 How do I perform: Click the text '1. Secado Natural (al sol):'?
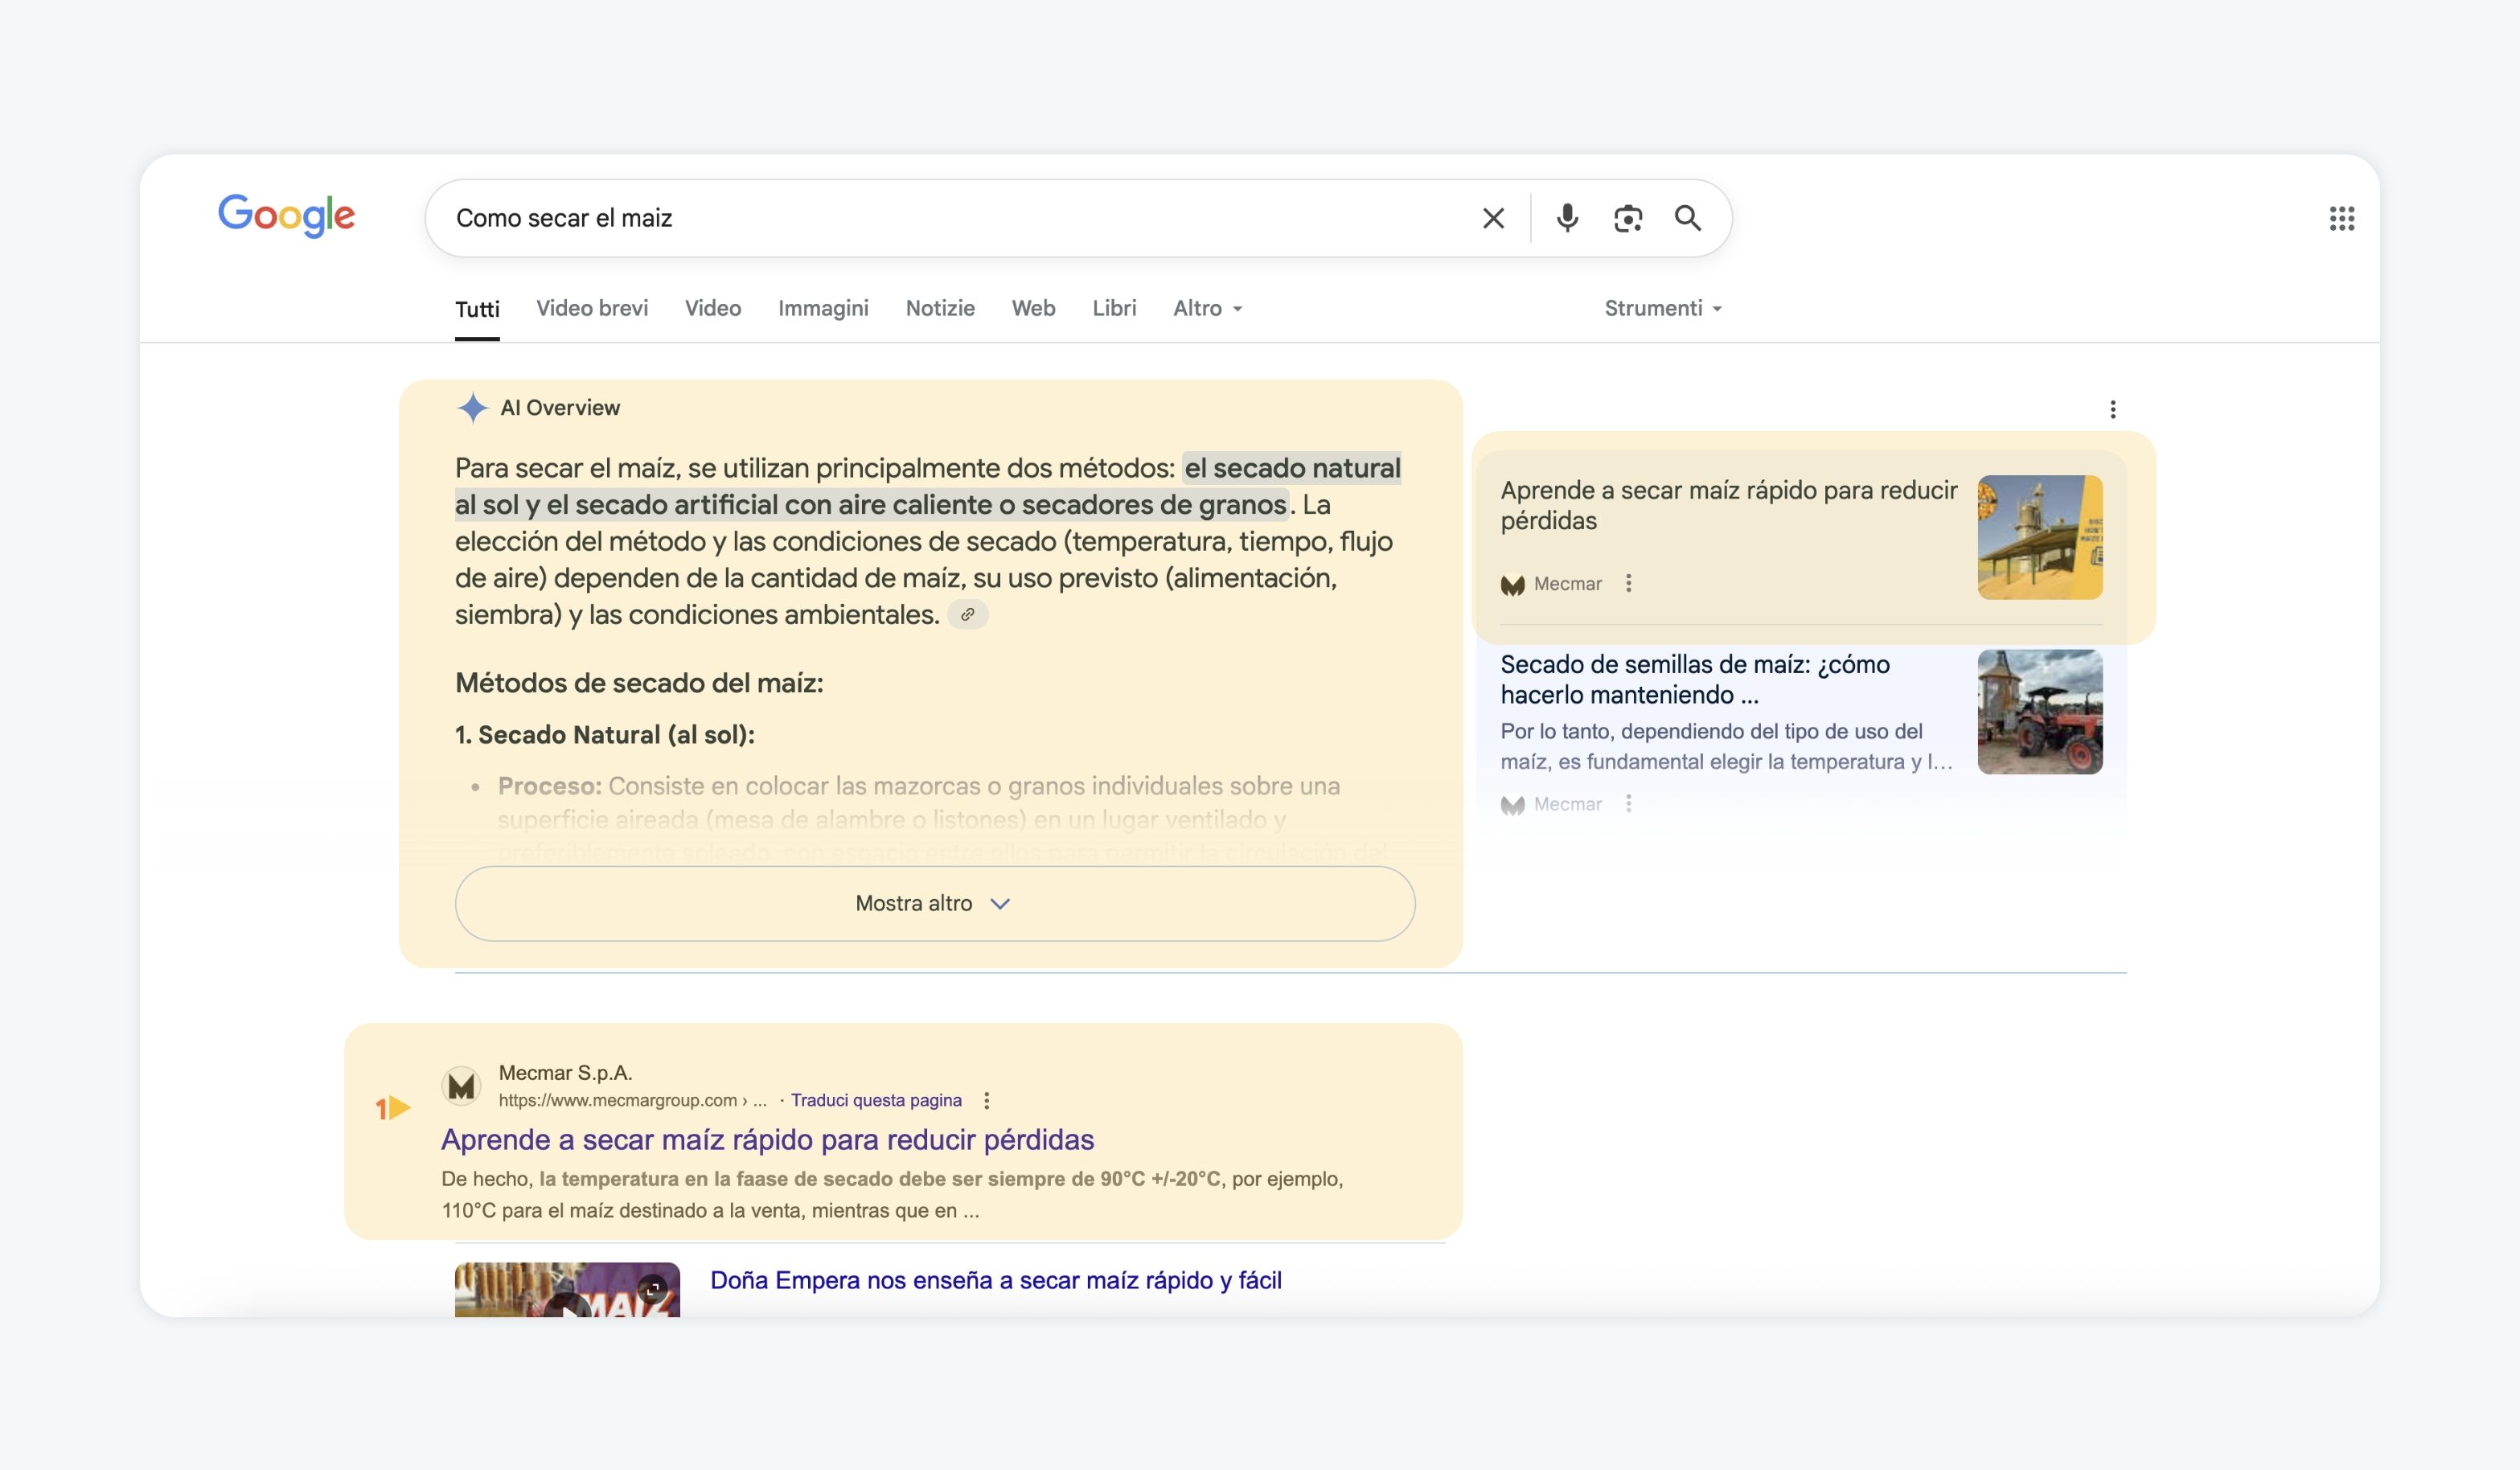point(604,735)
